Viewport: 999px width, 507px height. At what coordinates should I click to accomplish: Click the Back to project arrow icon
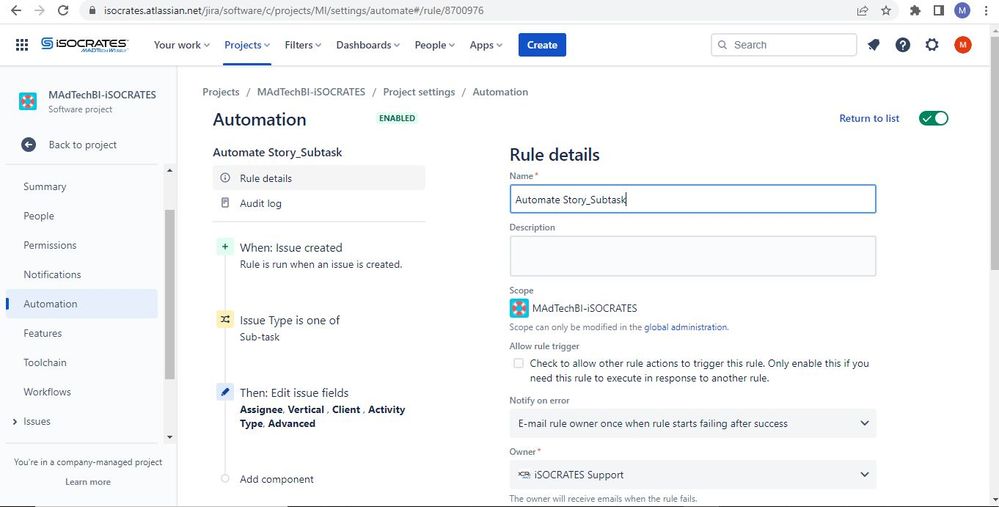coord(29,145)
